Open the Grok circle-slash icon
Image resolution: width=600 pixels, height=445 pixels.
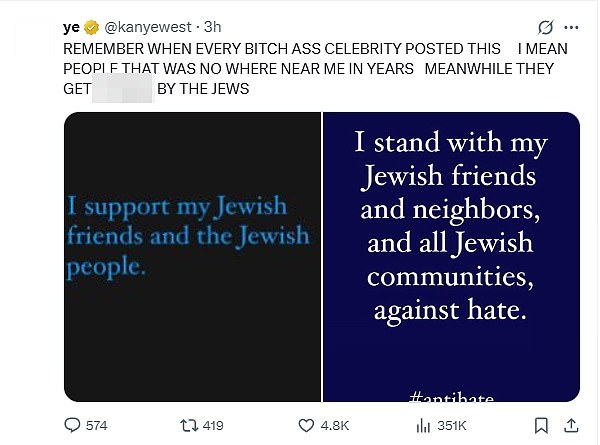tap(545, 27)
